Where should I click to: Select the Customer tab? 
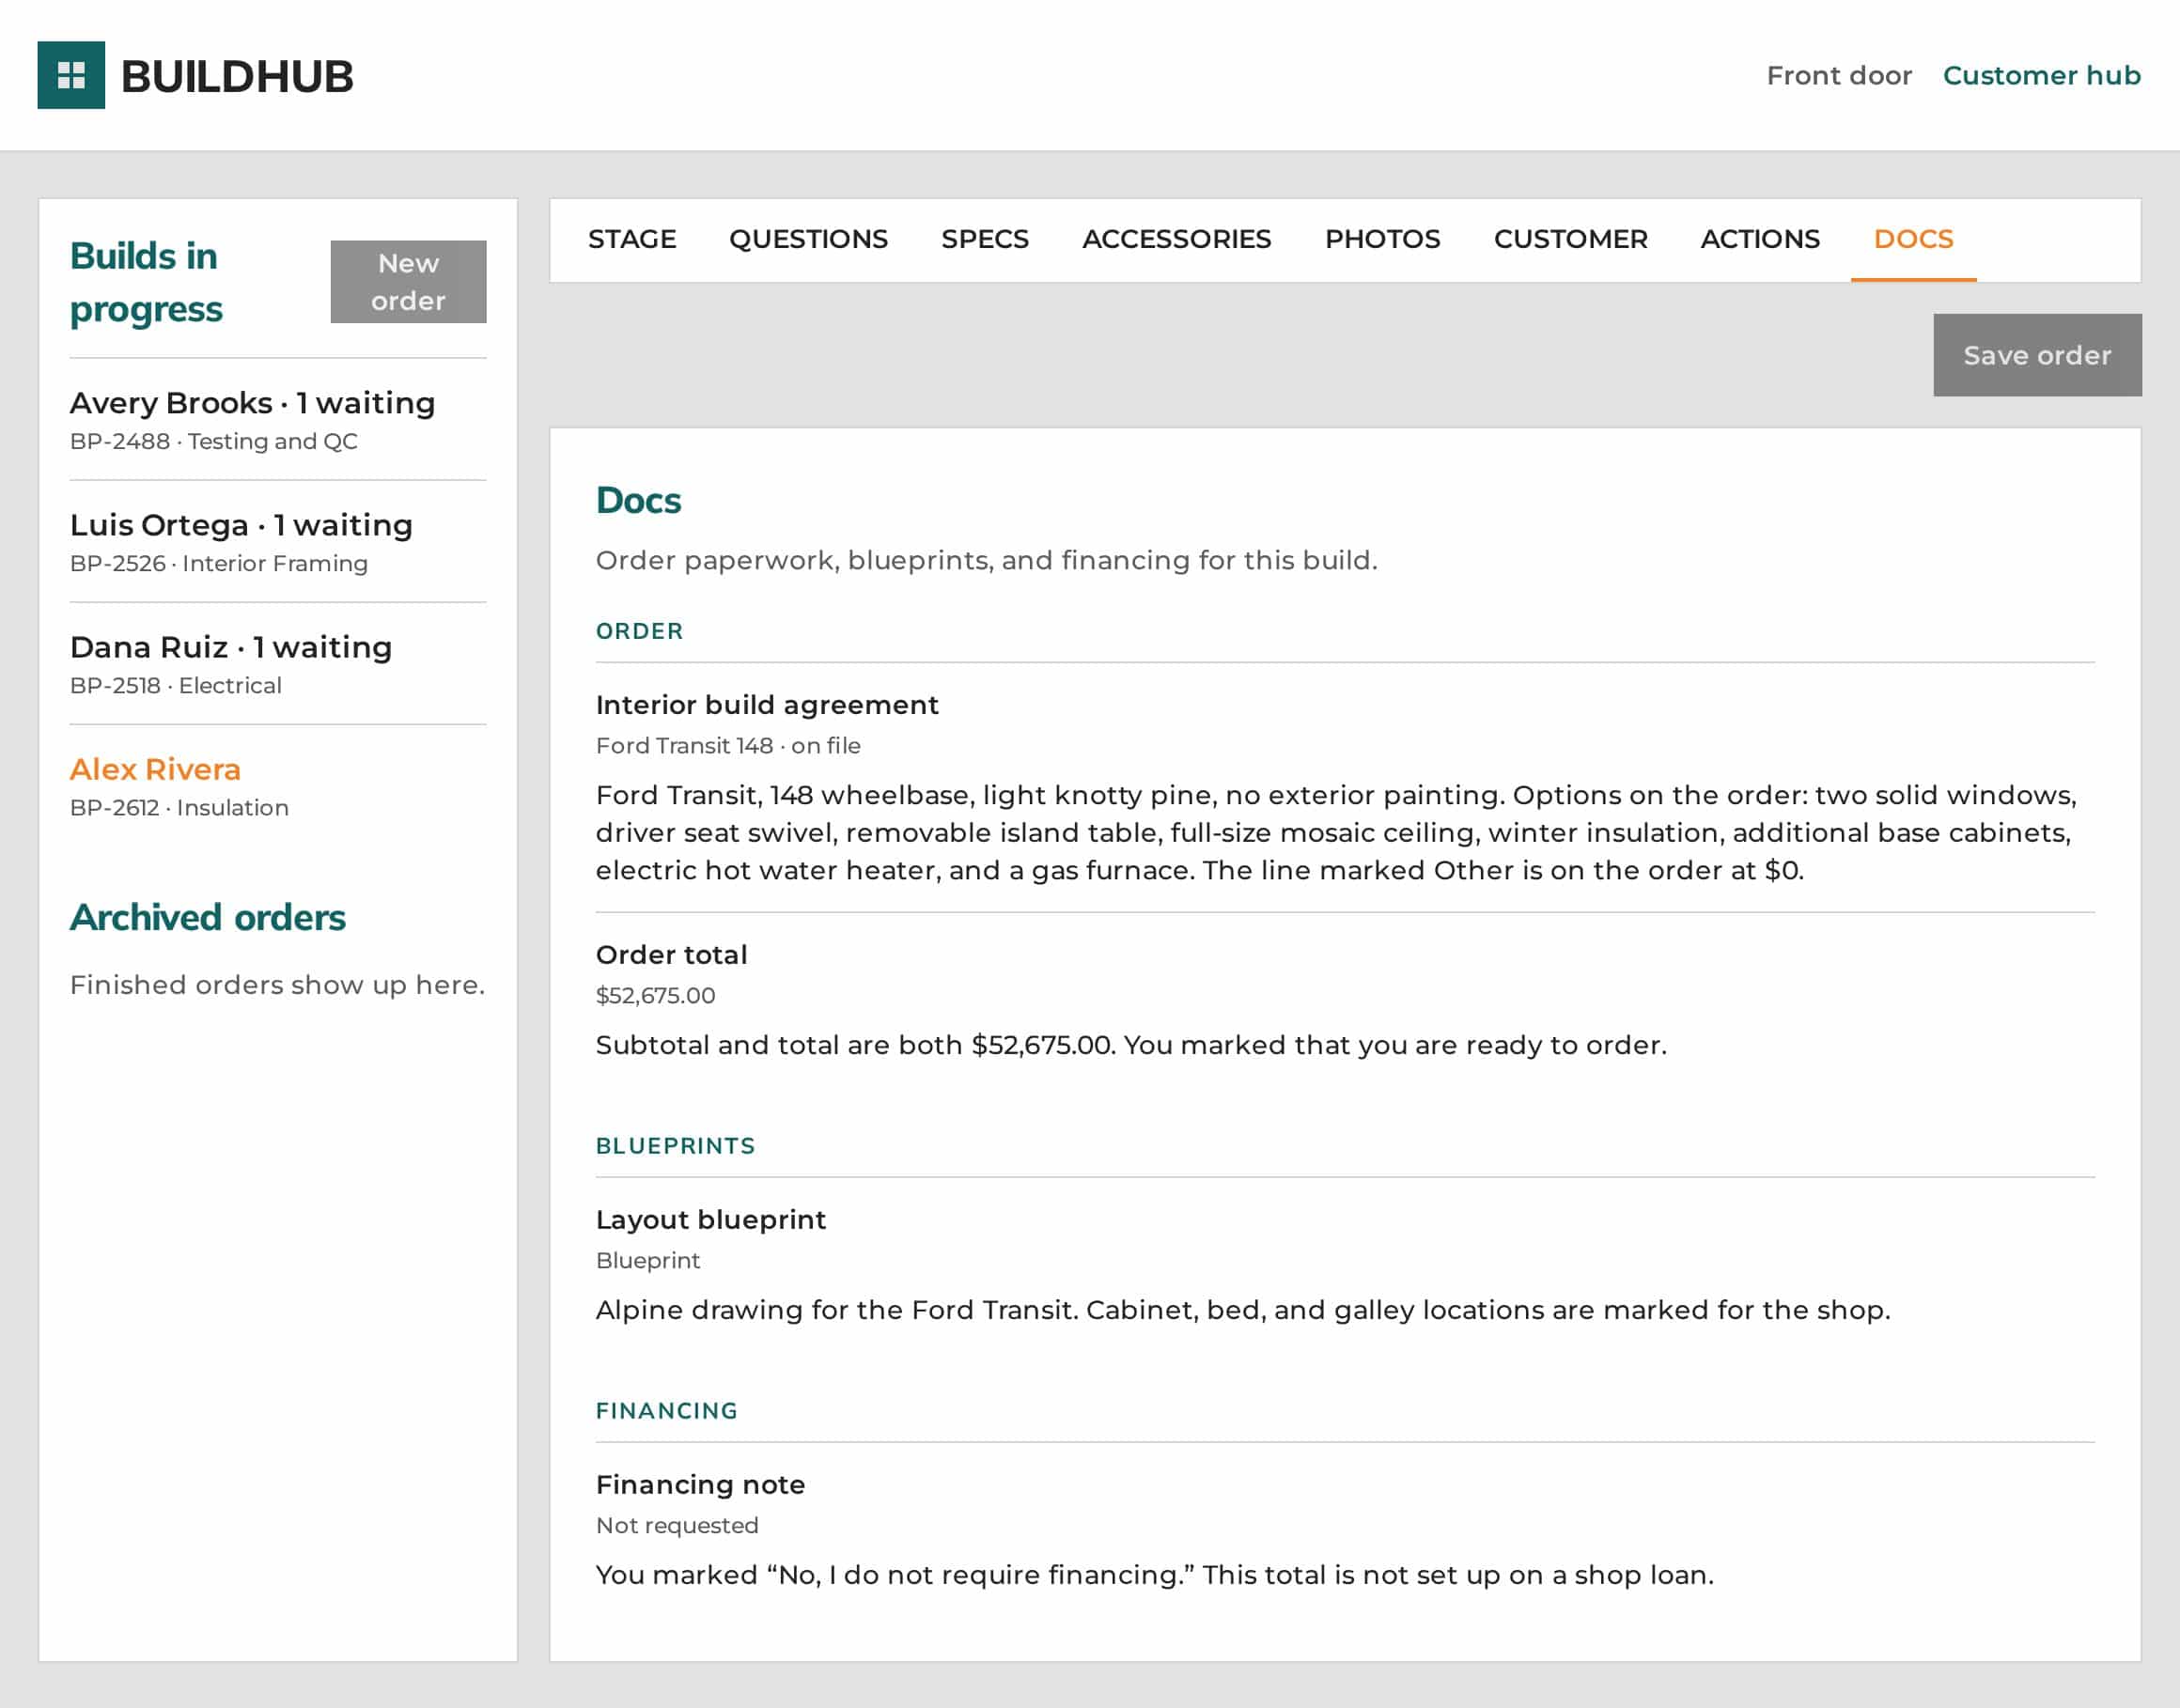pyautogui.click(x=1570, y=239)
